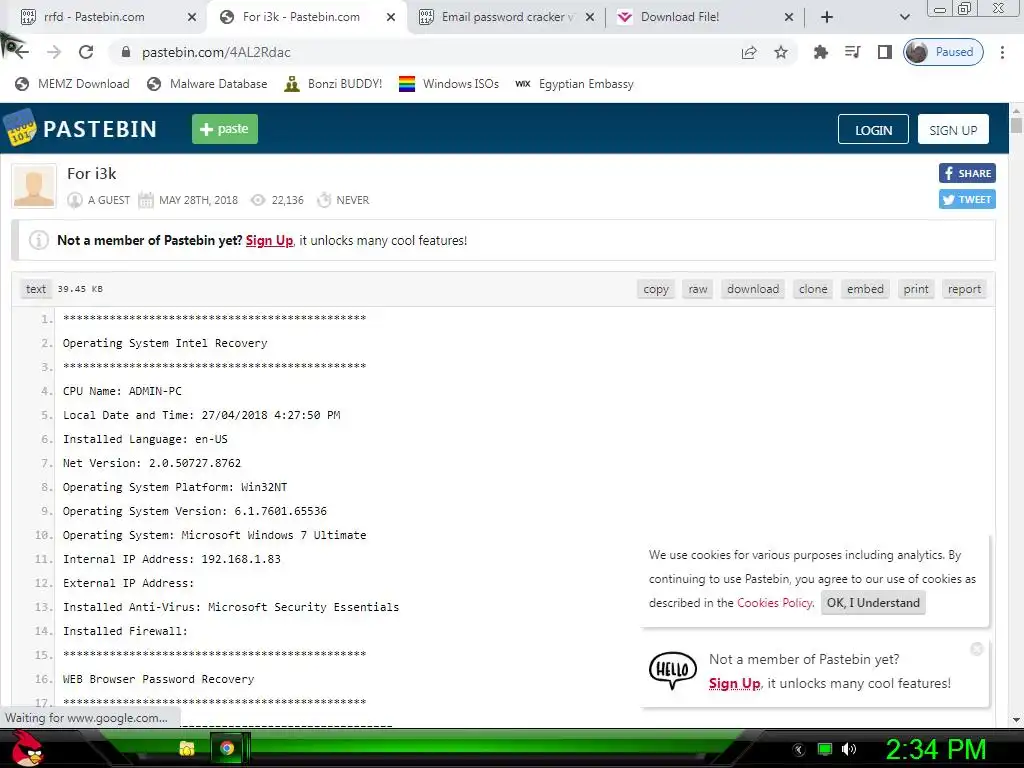
Task: Open MEMZ Download bookmark
Action: click(x=72, y=84)
